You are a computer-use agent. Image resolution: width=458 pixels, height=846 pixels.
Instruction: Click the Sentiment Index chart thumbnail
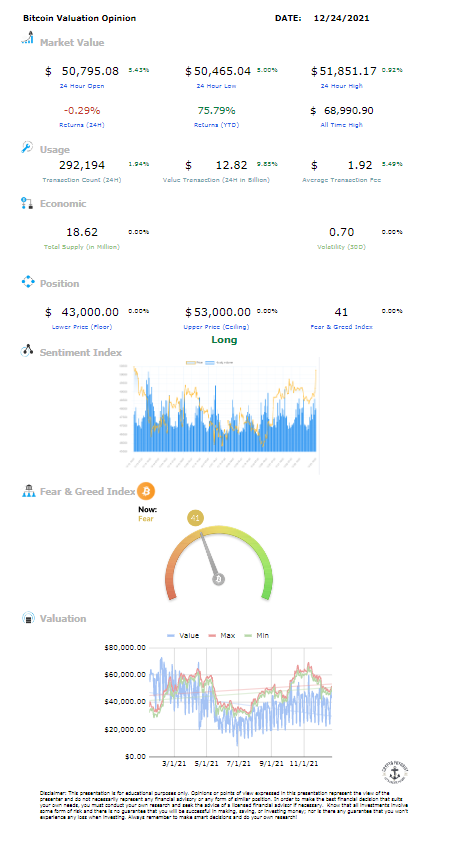point(218,415)
